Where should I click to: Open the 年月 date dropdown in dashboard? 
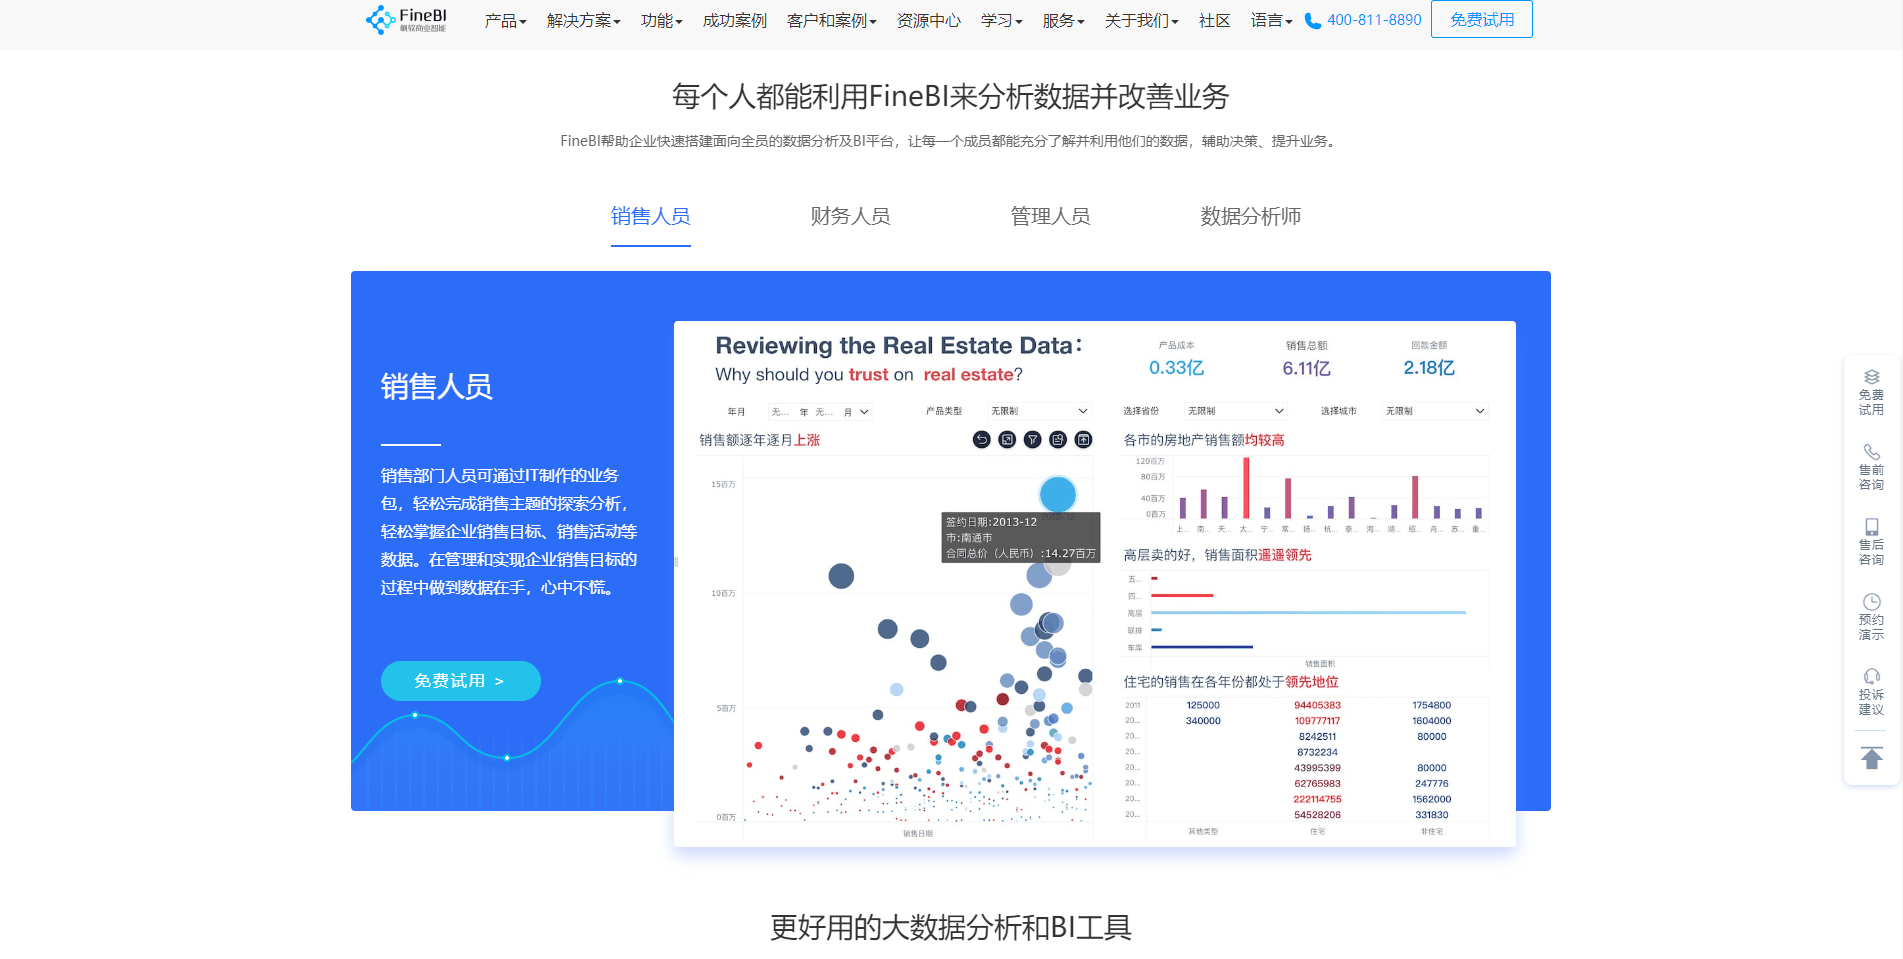(x=820, y=412)
